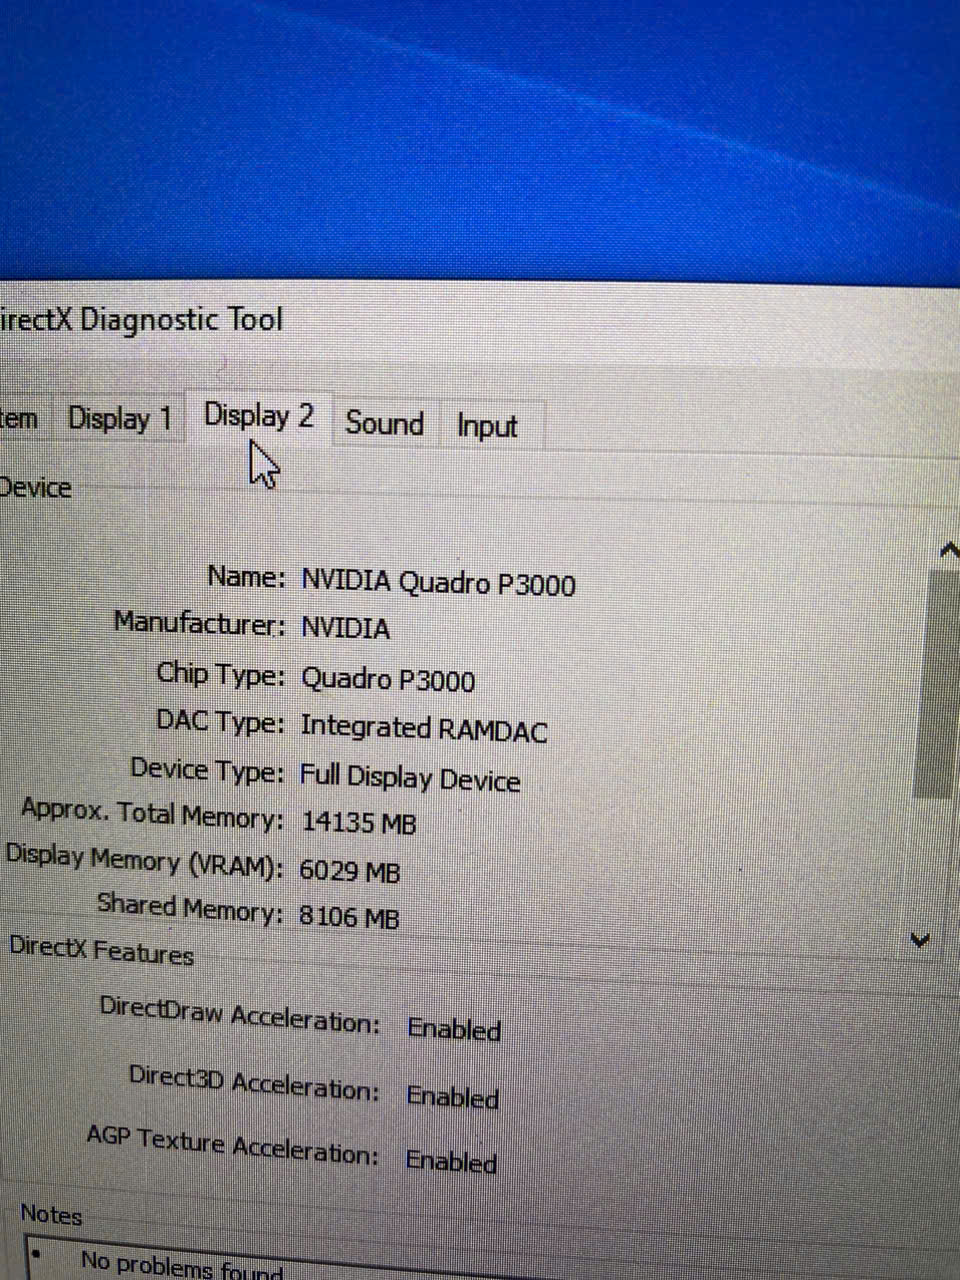
Task: Open the Sound tab
Action: pyautogui.click(x=384, y=423)
